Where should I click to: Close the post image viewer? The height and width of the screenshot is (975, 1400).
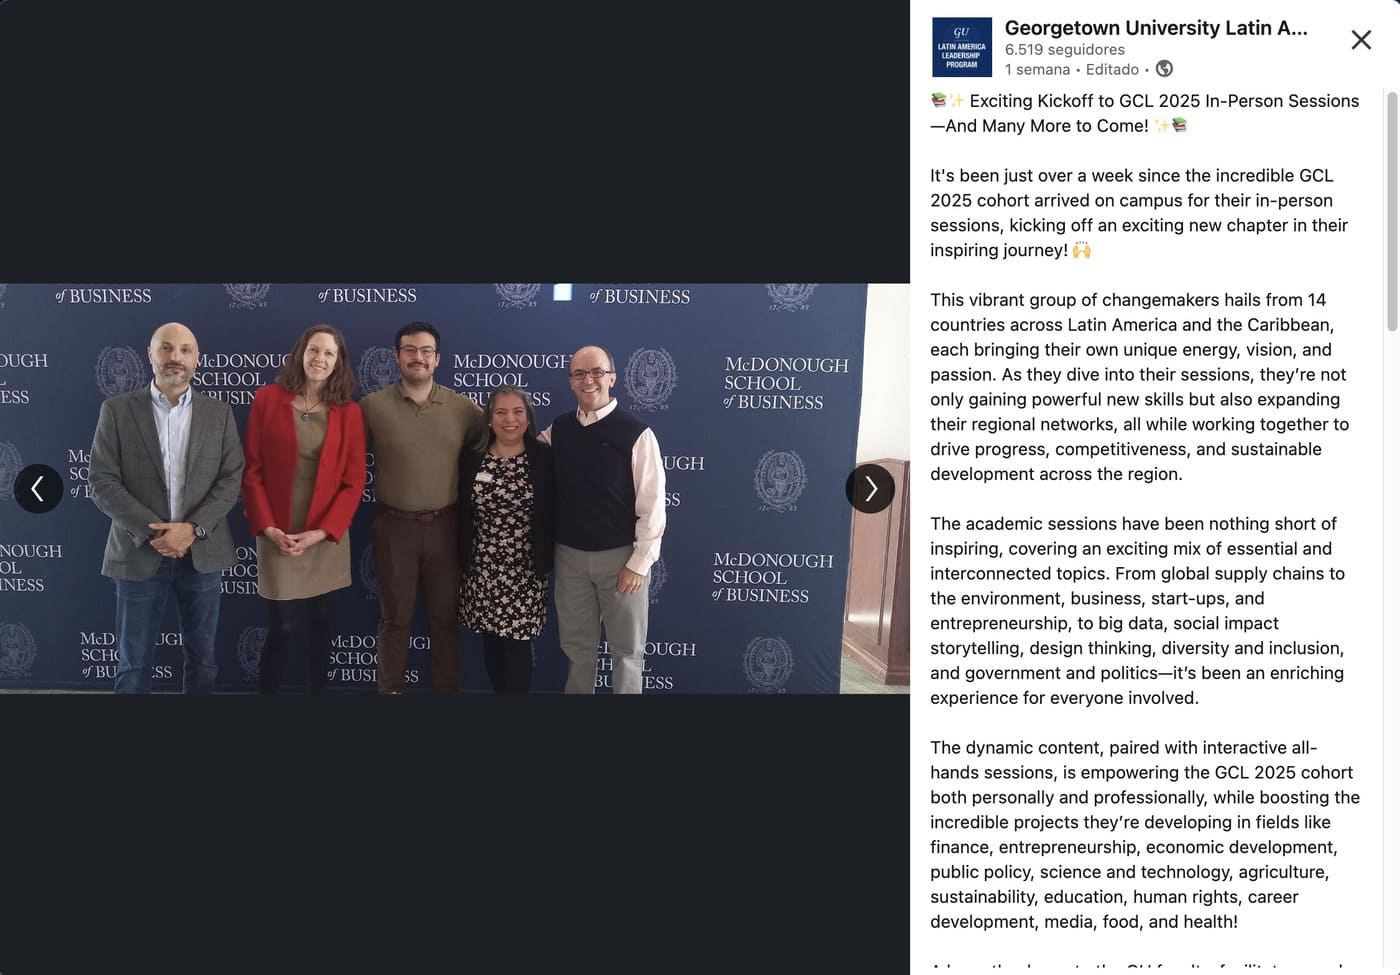point(1361,40)
